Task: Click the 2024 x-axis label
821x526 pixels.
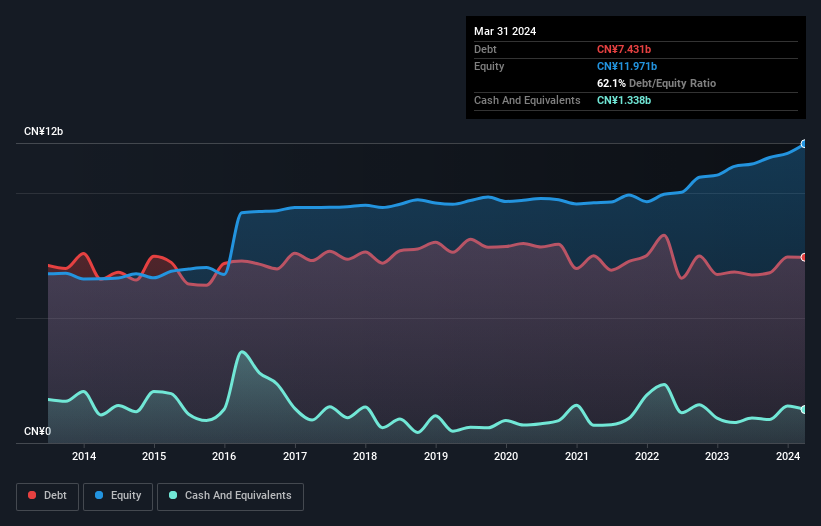Action: pos(787,456)
